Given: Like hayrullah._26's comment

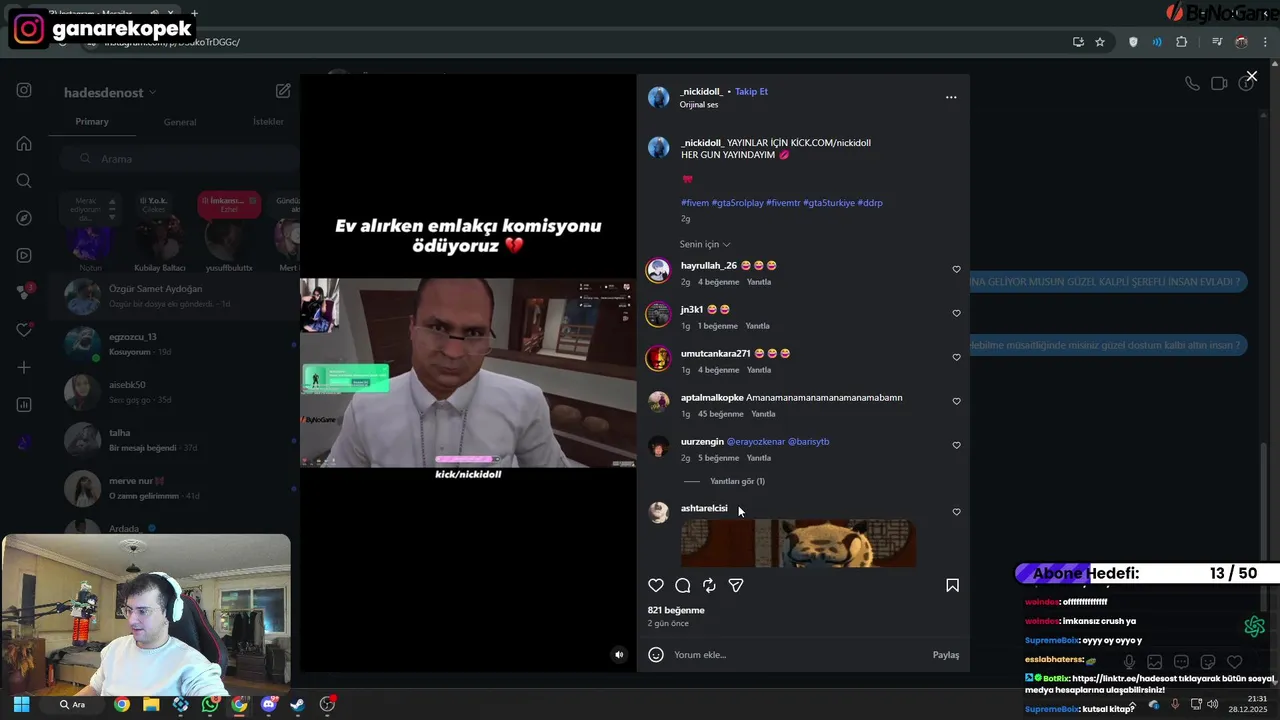Looking at the screenshot, I should click(x=956, y=269).
